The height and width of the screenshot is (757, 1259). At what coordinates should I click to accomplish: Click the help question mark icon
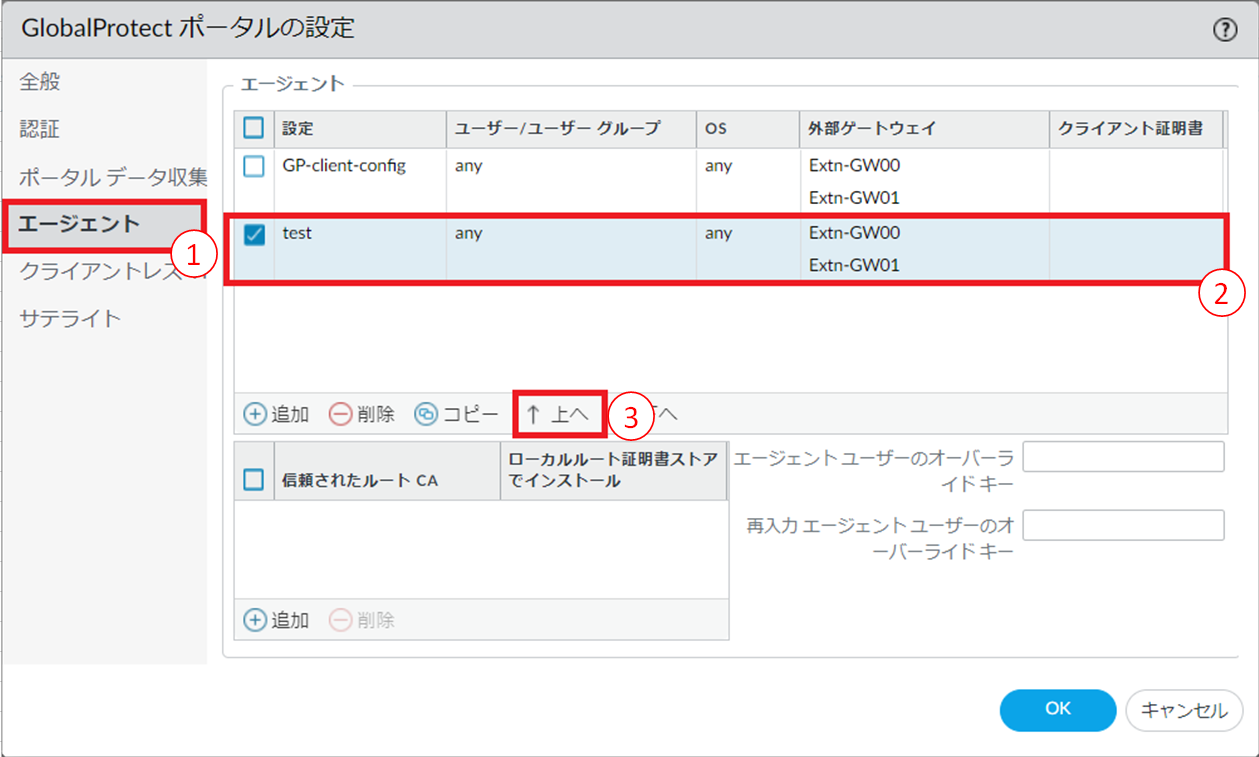[x=1225, y=30]
